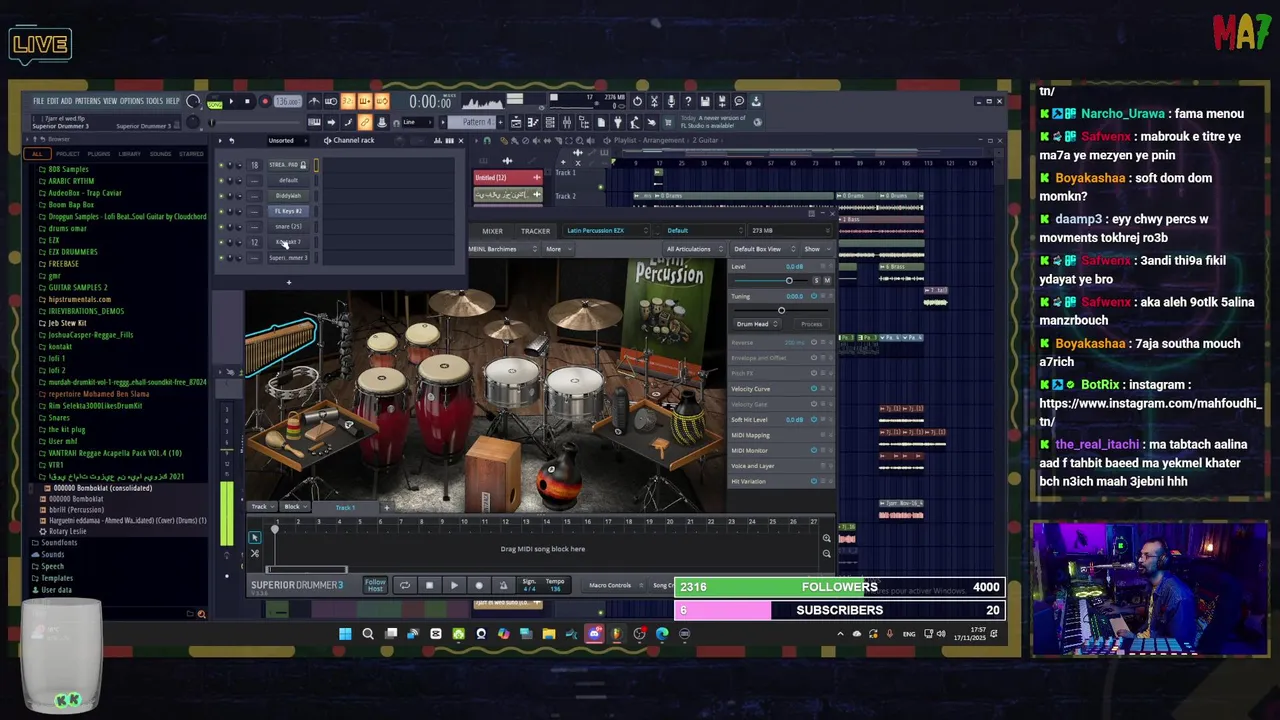Viewport: 1280px width, 720px height.
Task: Click the Tuning slider handle
Action: click(781, 310)
